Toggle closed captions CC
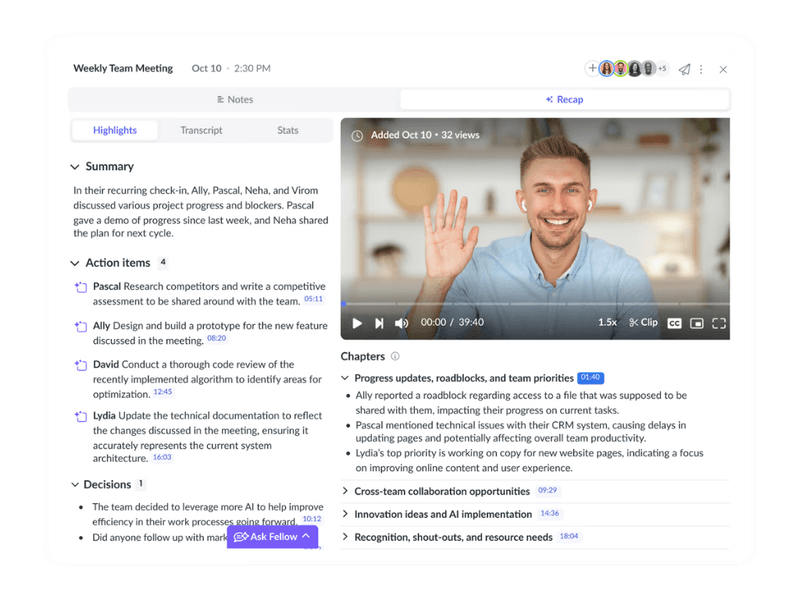The image size is (800, 600). tap(674, 323)
